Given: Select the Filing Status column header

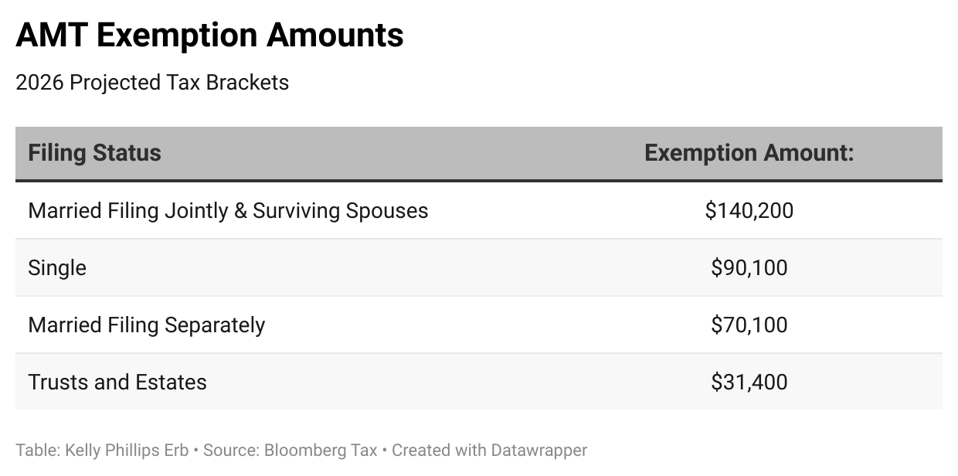Looking at the screenshot, I should (x=94, y=153).
